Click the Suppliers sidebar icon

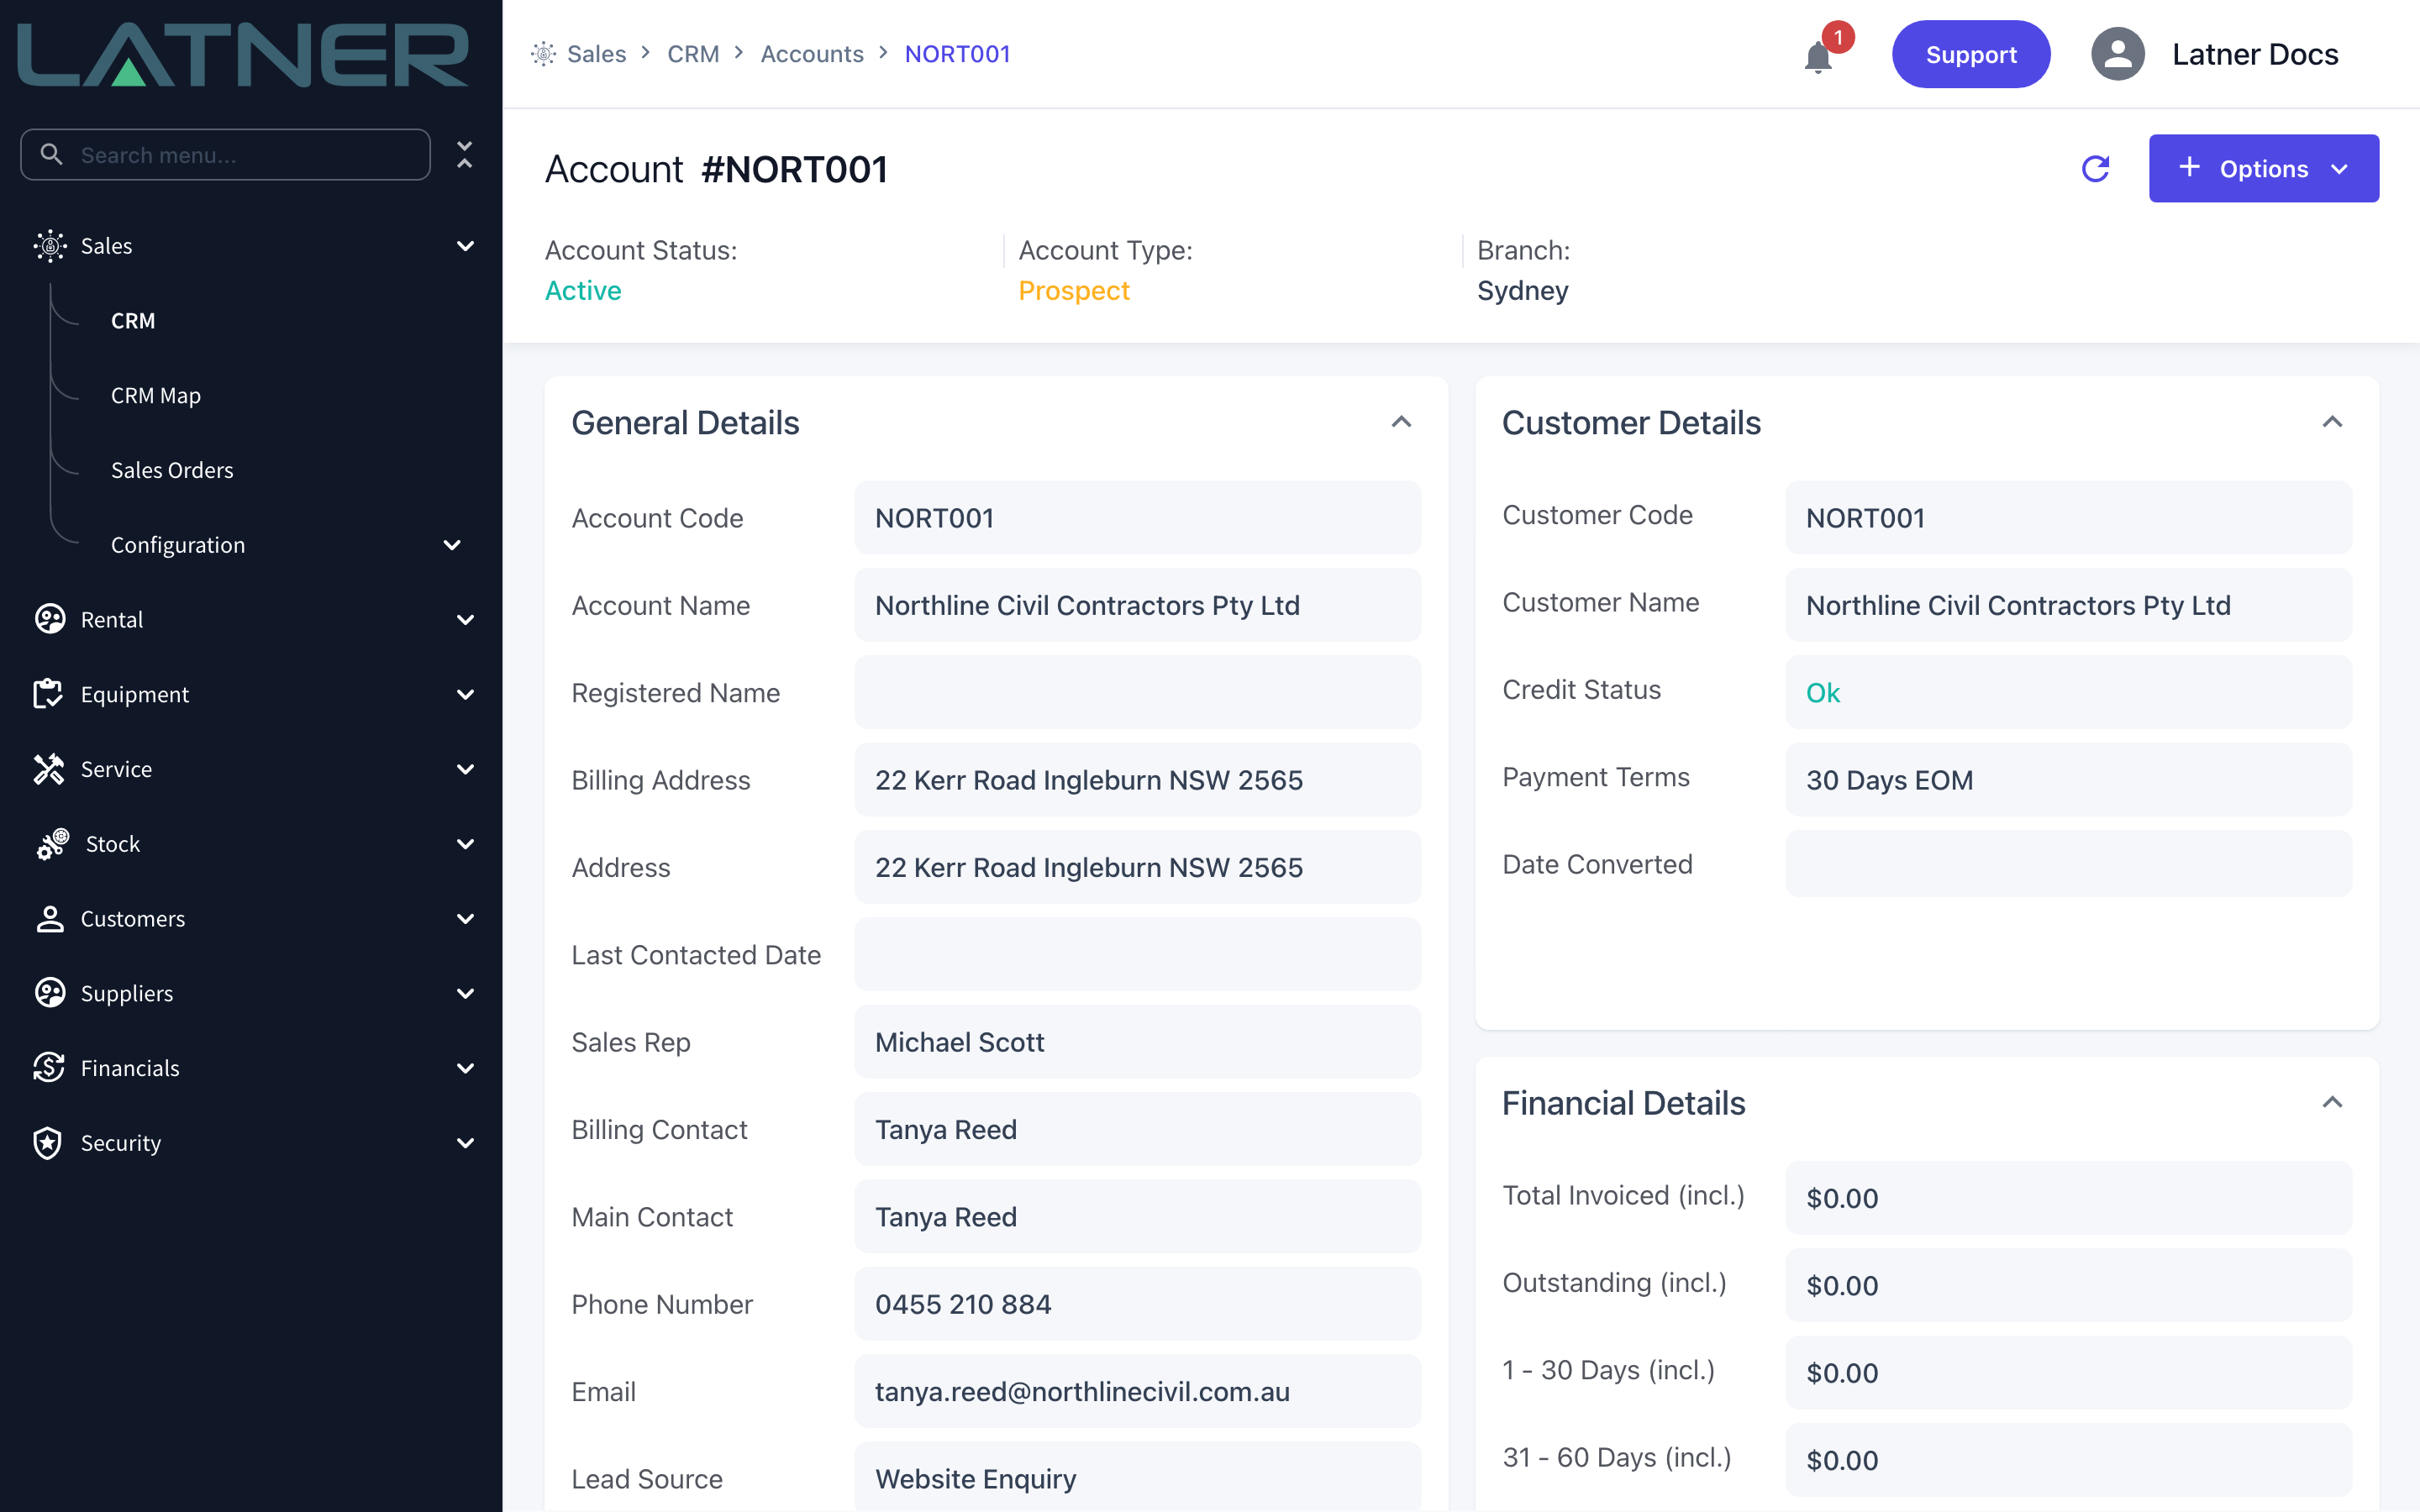pyautogui.click(x=49, y=993)
